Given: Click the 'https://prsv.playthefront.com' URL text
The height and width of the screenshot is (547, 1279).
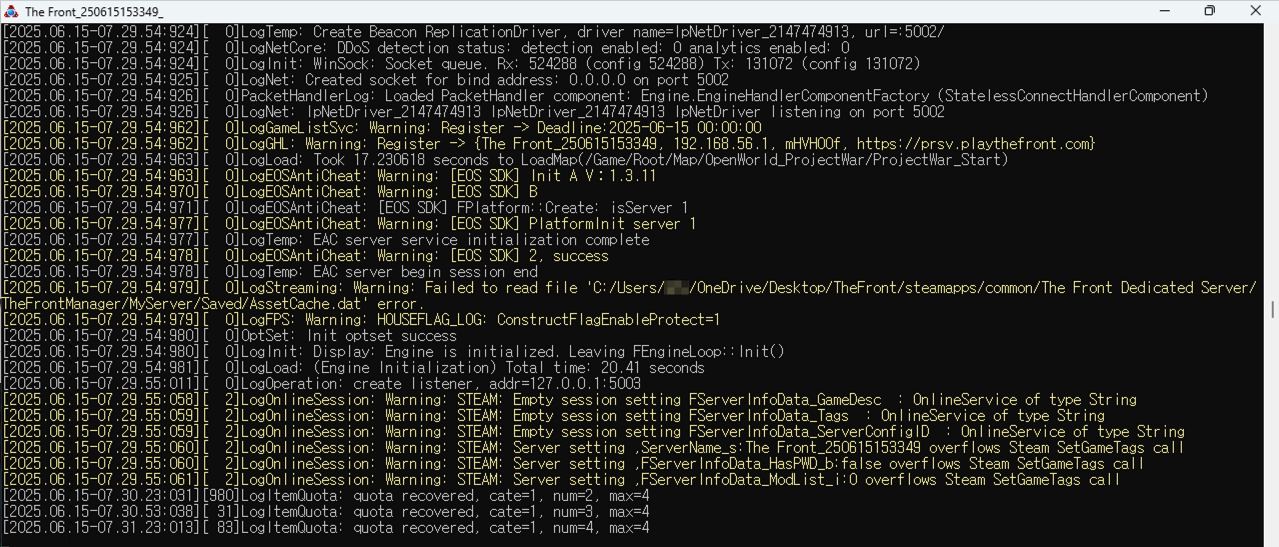Looking at the screenshot, I should click(x=975, y=144).
